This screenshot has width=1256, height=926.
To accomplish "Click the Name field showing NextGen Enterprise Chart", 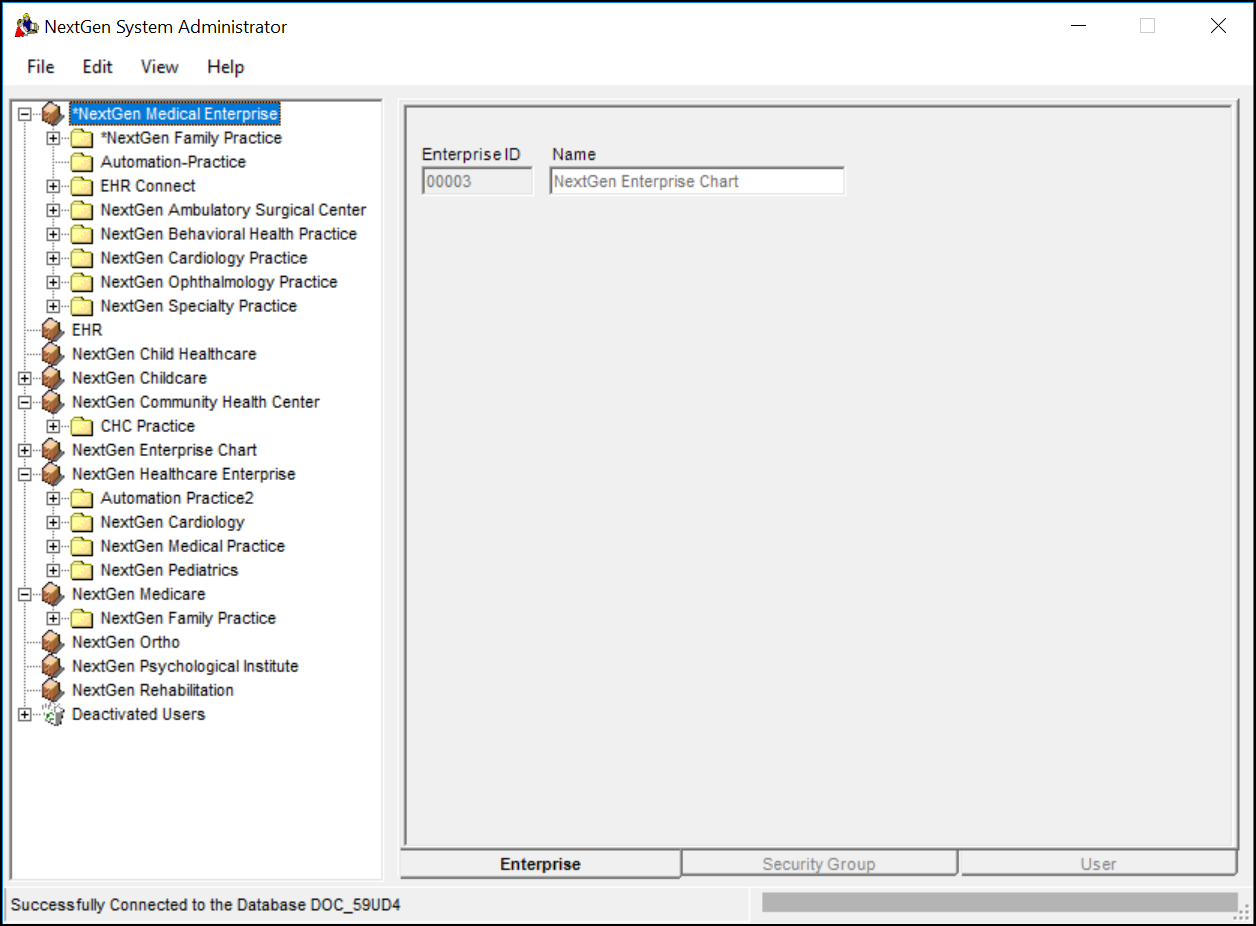I will coord(697,181).
